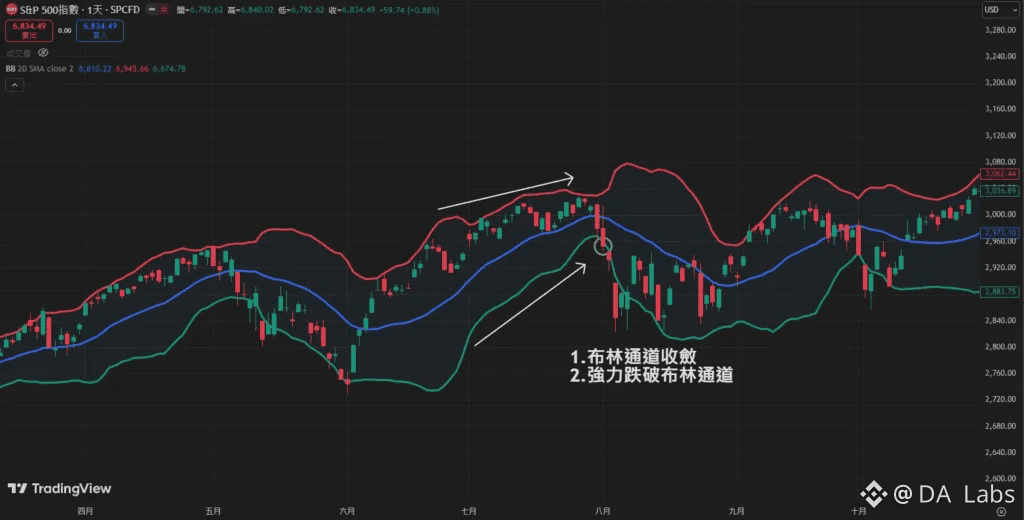Click the +59.74 (+0.88%) change value

(409, 10)
